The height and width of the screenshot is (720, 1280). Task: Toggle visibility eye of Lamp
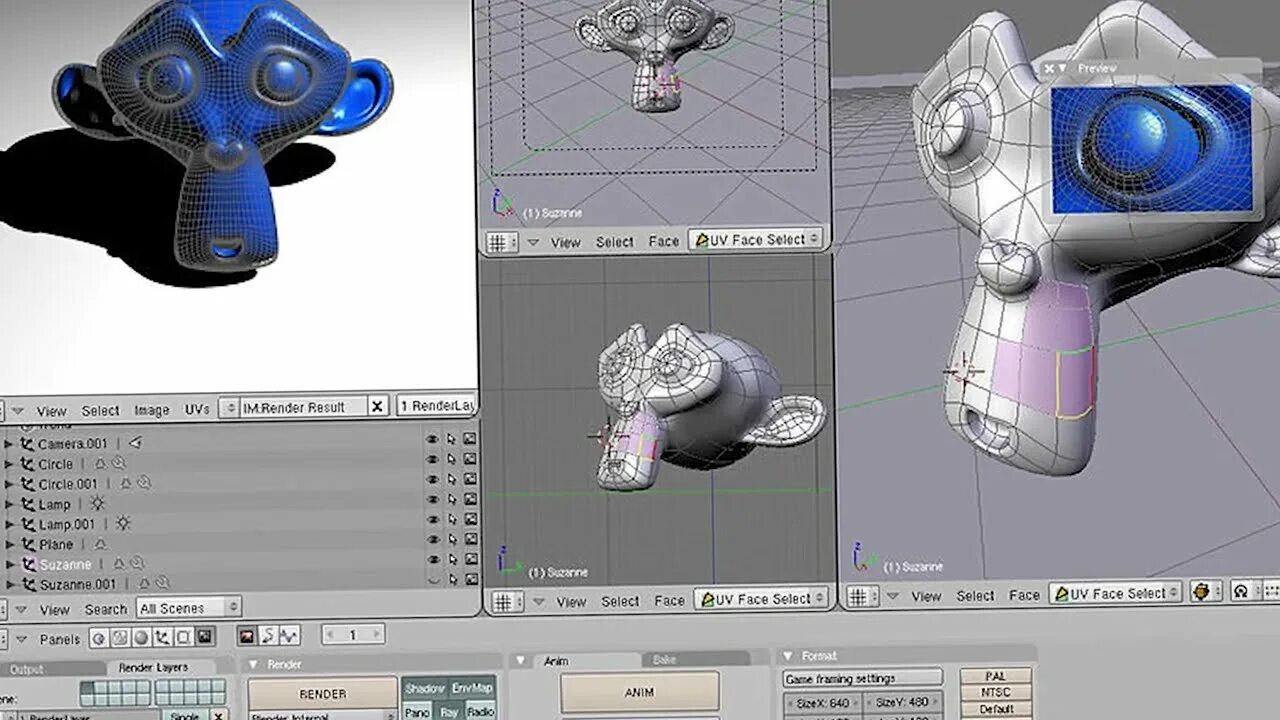[x=433, y=499]
